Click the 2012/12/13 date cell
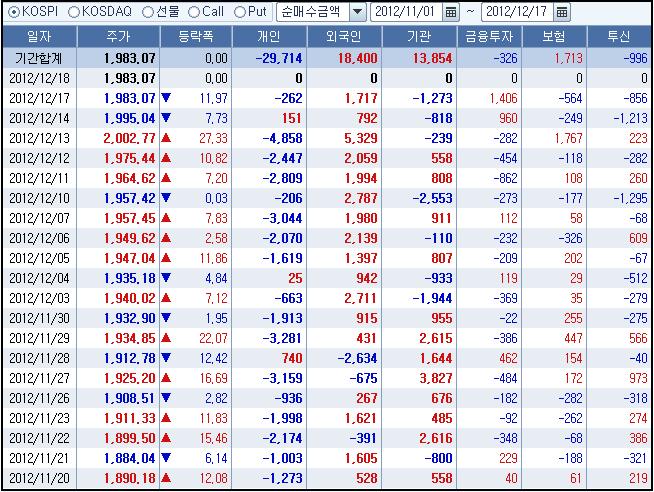 click(40, 138)
